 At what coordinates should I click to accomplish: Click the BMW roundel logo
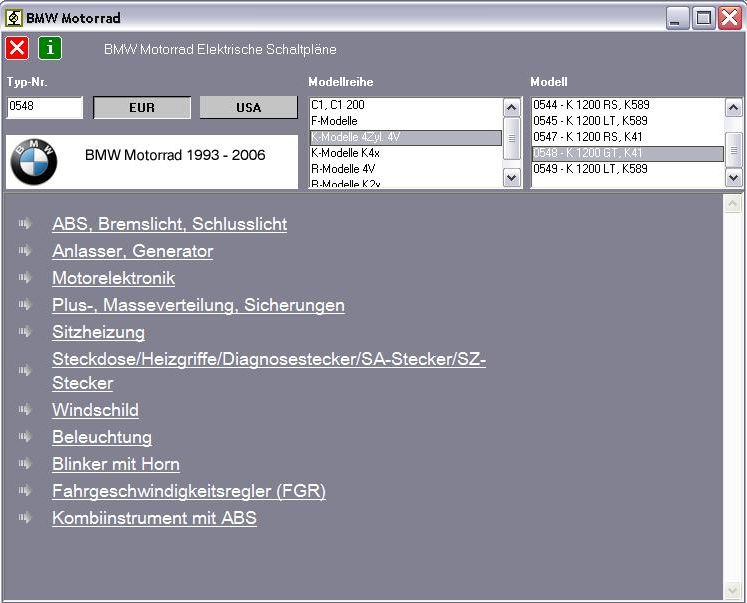click(x=34, y=162)
